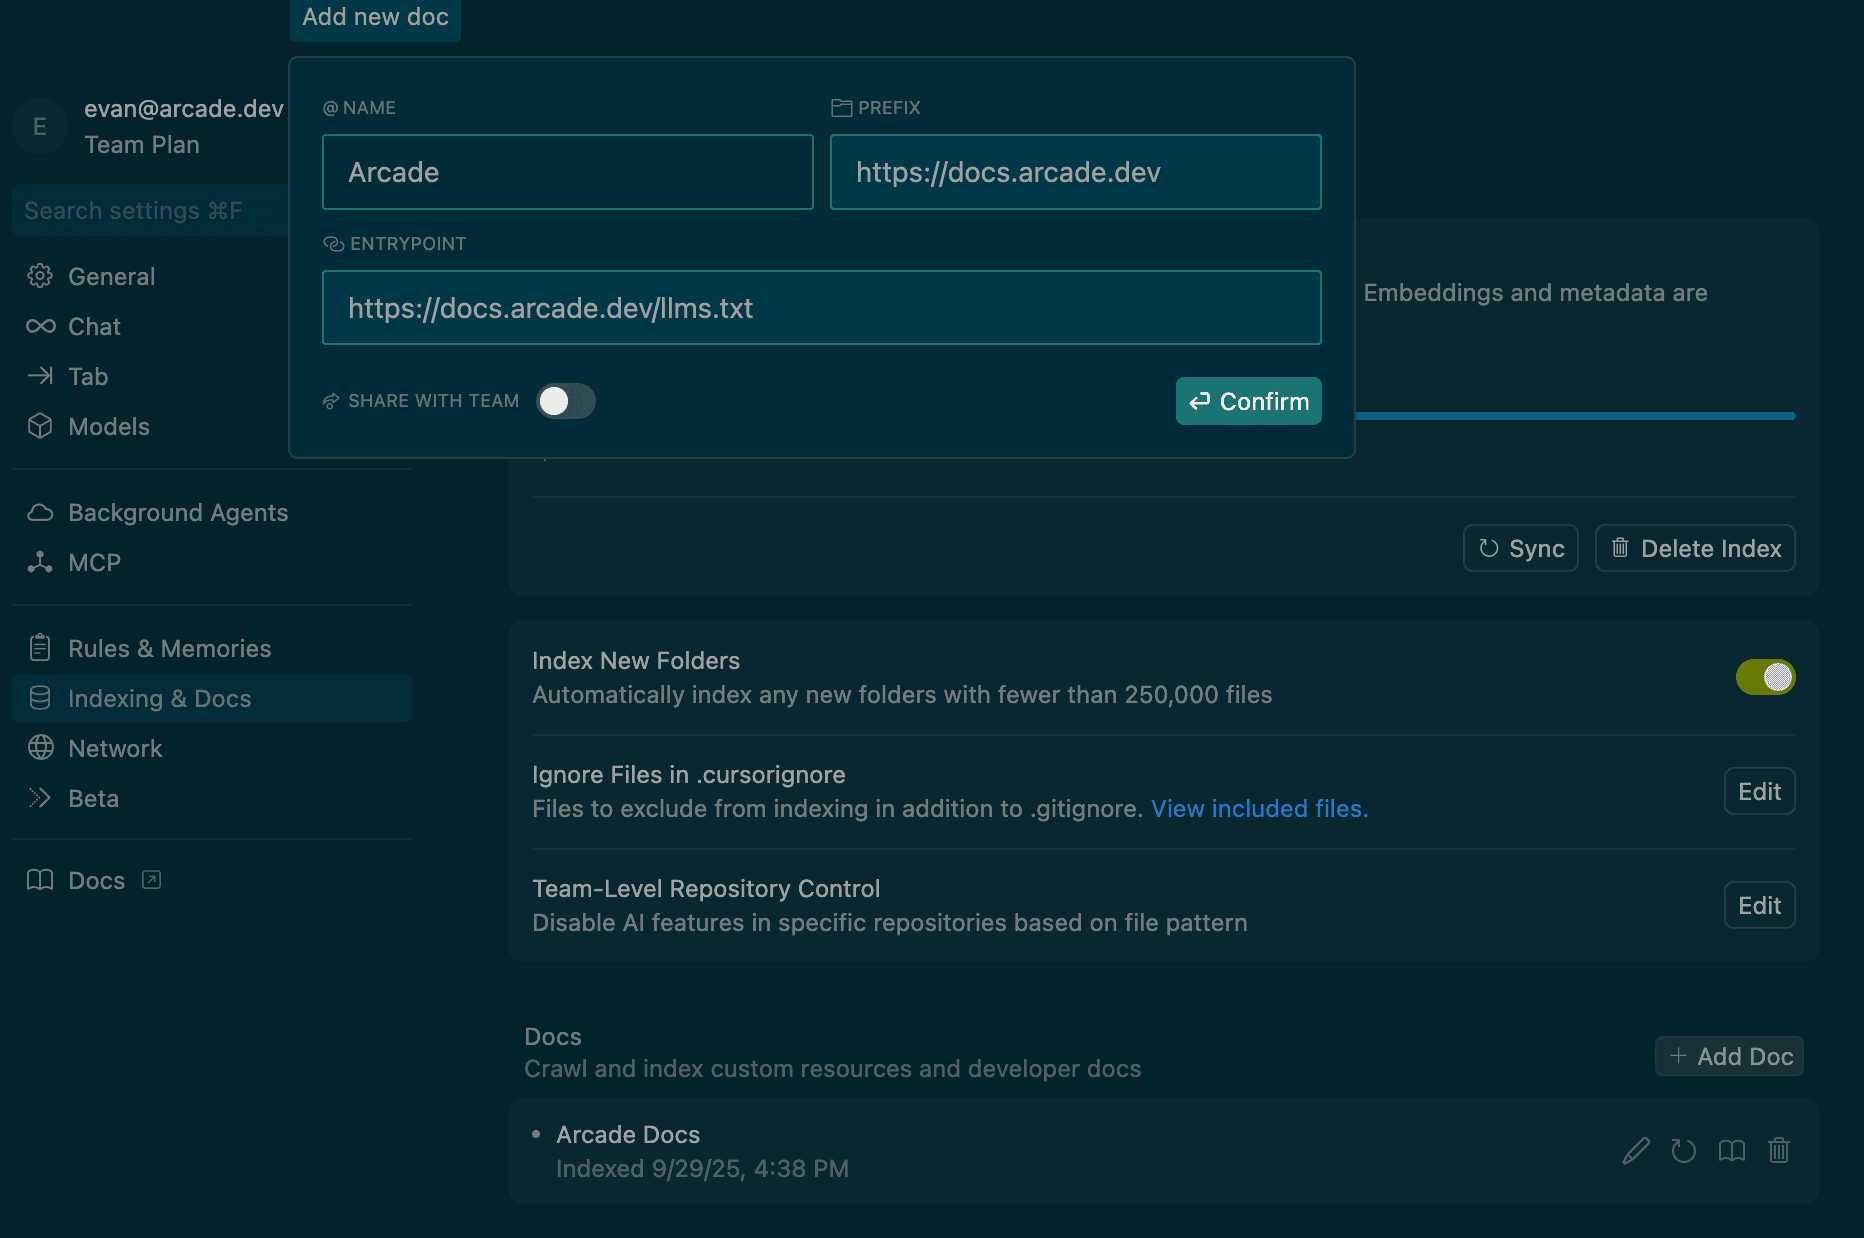Click the evan@arcade.dev account avatar
Viewport: 1864px width, 1238px height.
click(40, 127)
